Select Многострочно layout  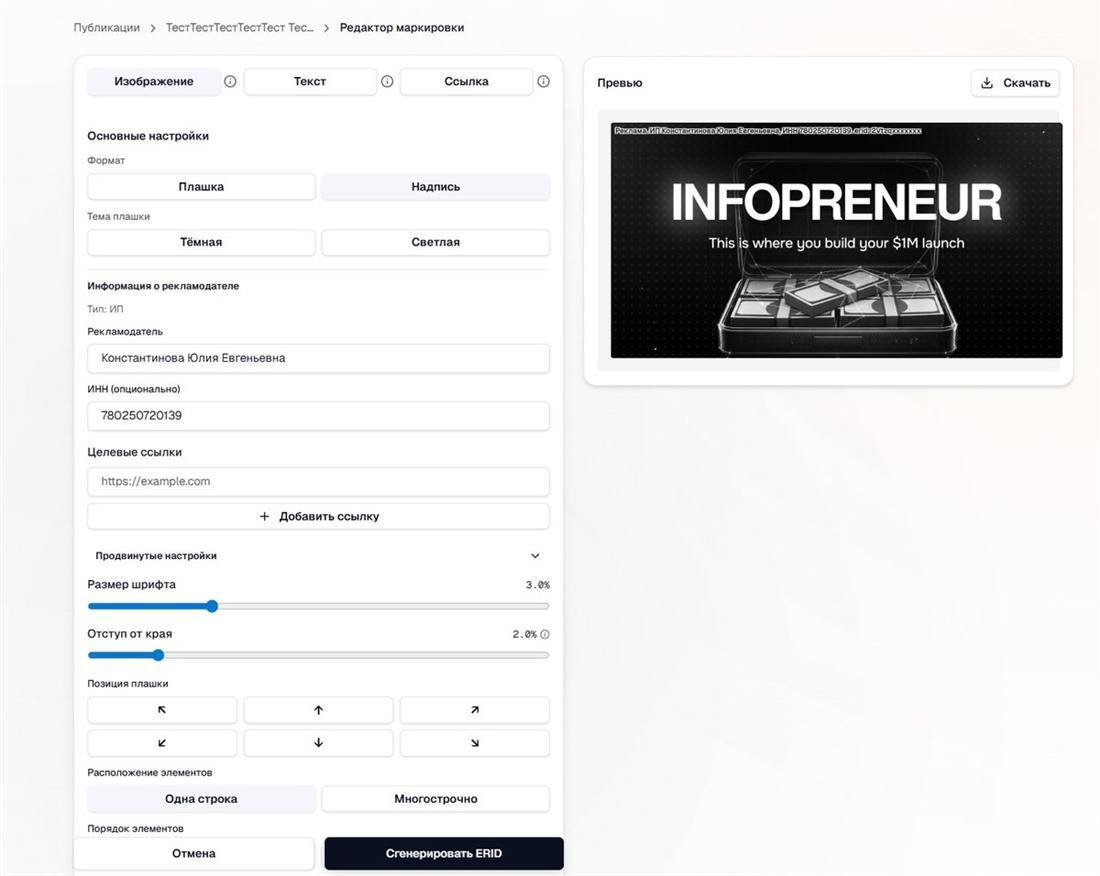436,799
